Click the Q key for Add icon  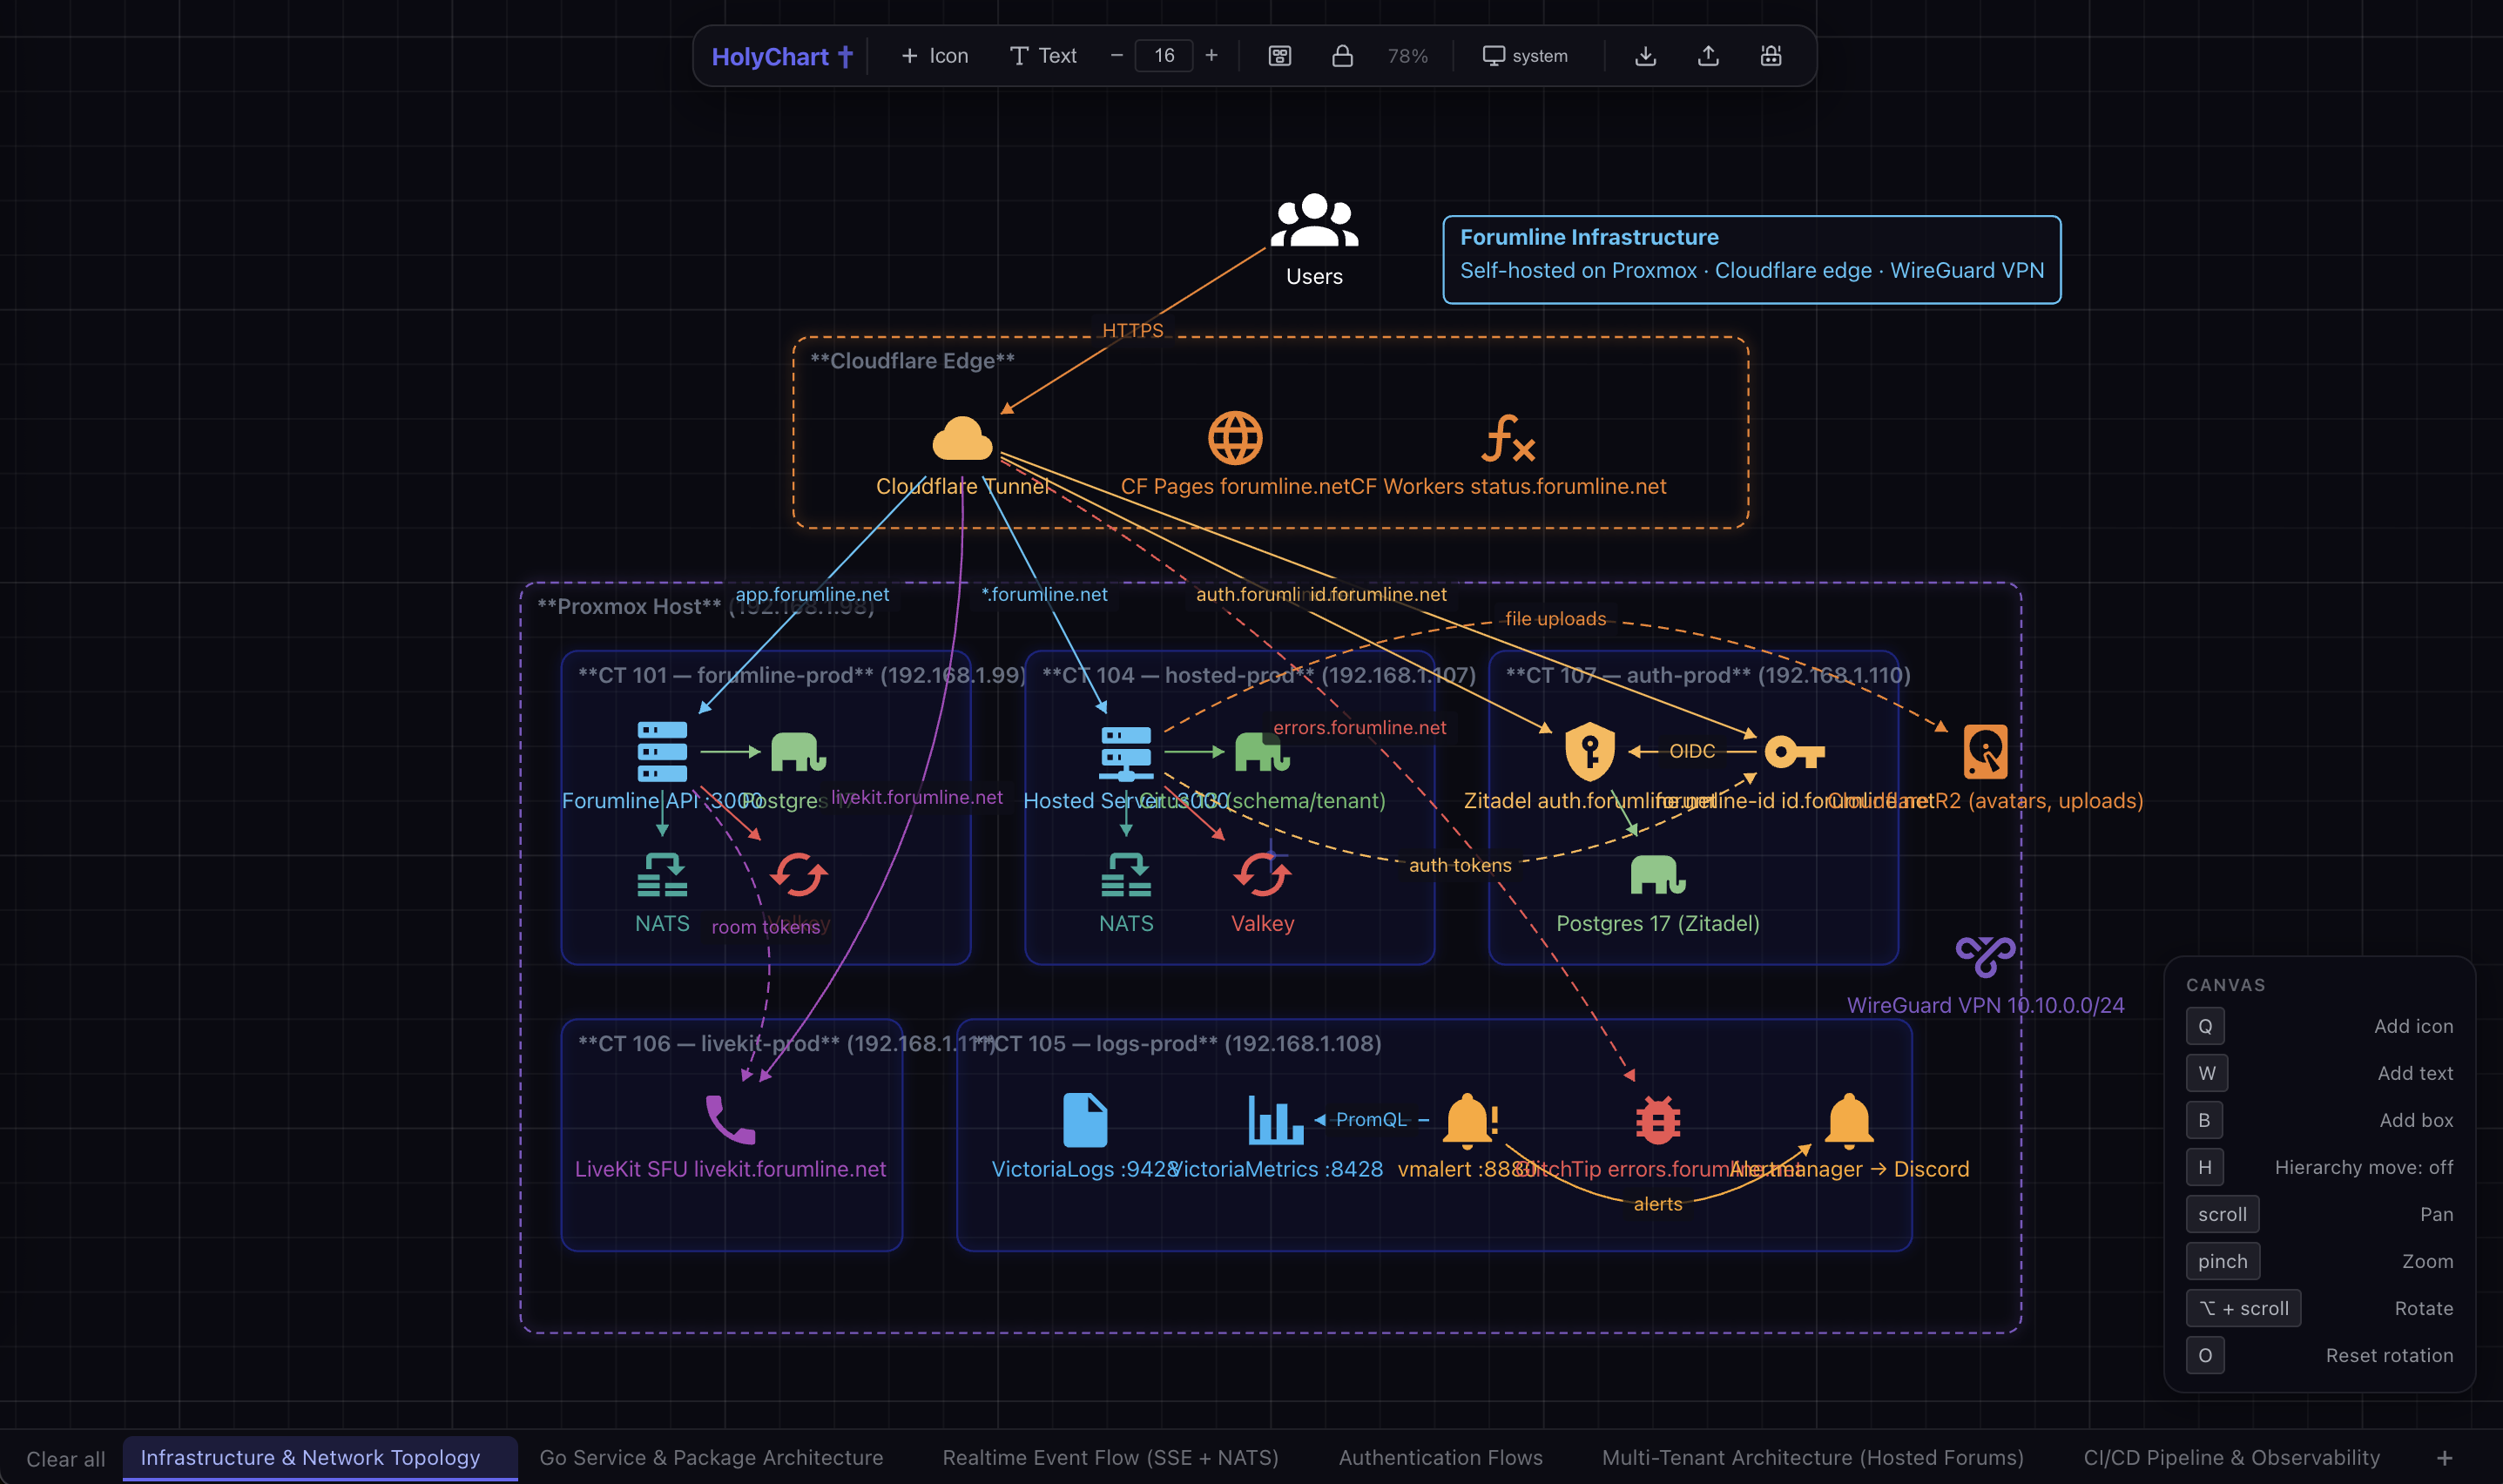click(2204, 1026)
